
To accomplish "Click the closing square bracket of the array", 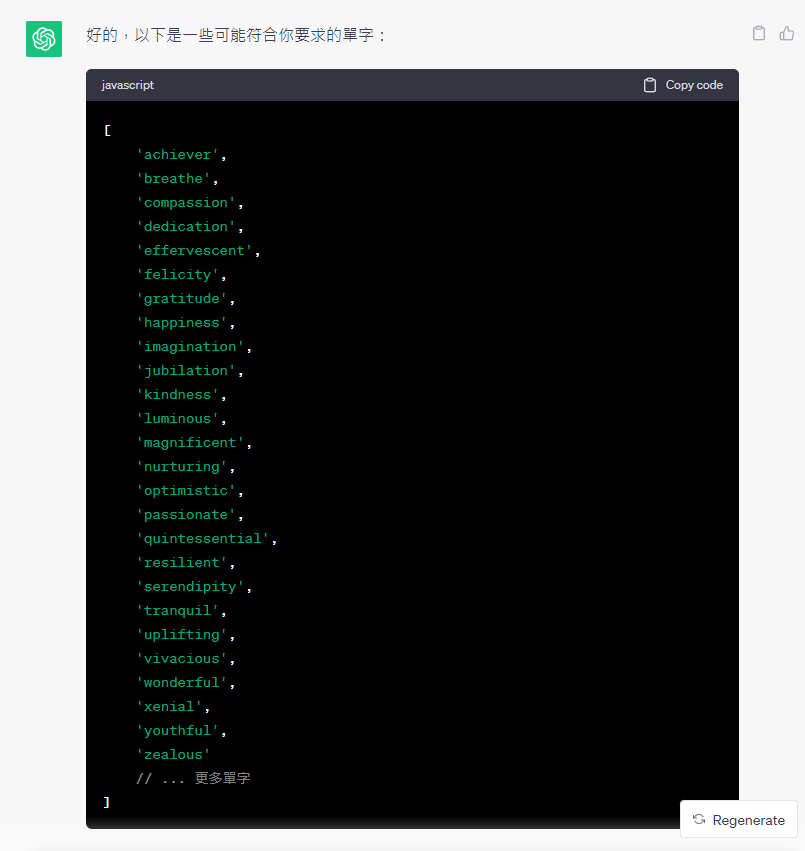I will pos(106,802).
